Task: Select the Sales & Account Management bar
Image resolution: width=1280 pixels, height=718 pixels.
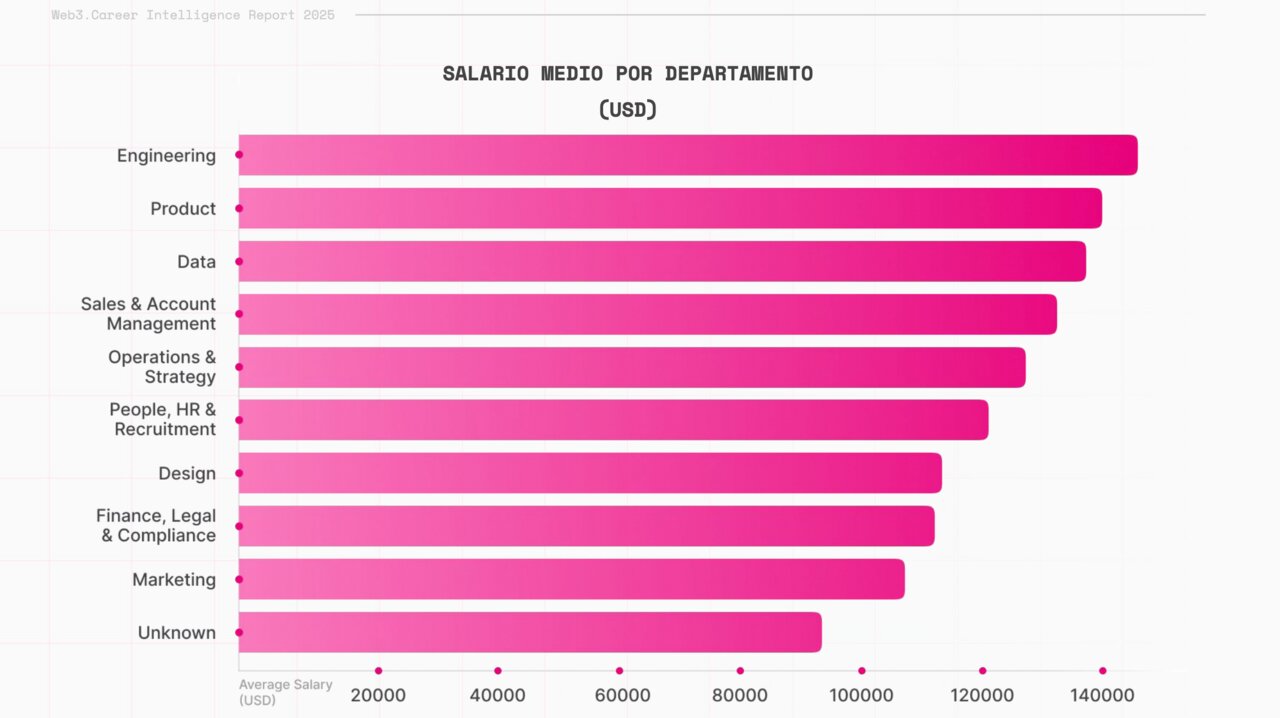Action: coord(648,314)
